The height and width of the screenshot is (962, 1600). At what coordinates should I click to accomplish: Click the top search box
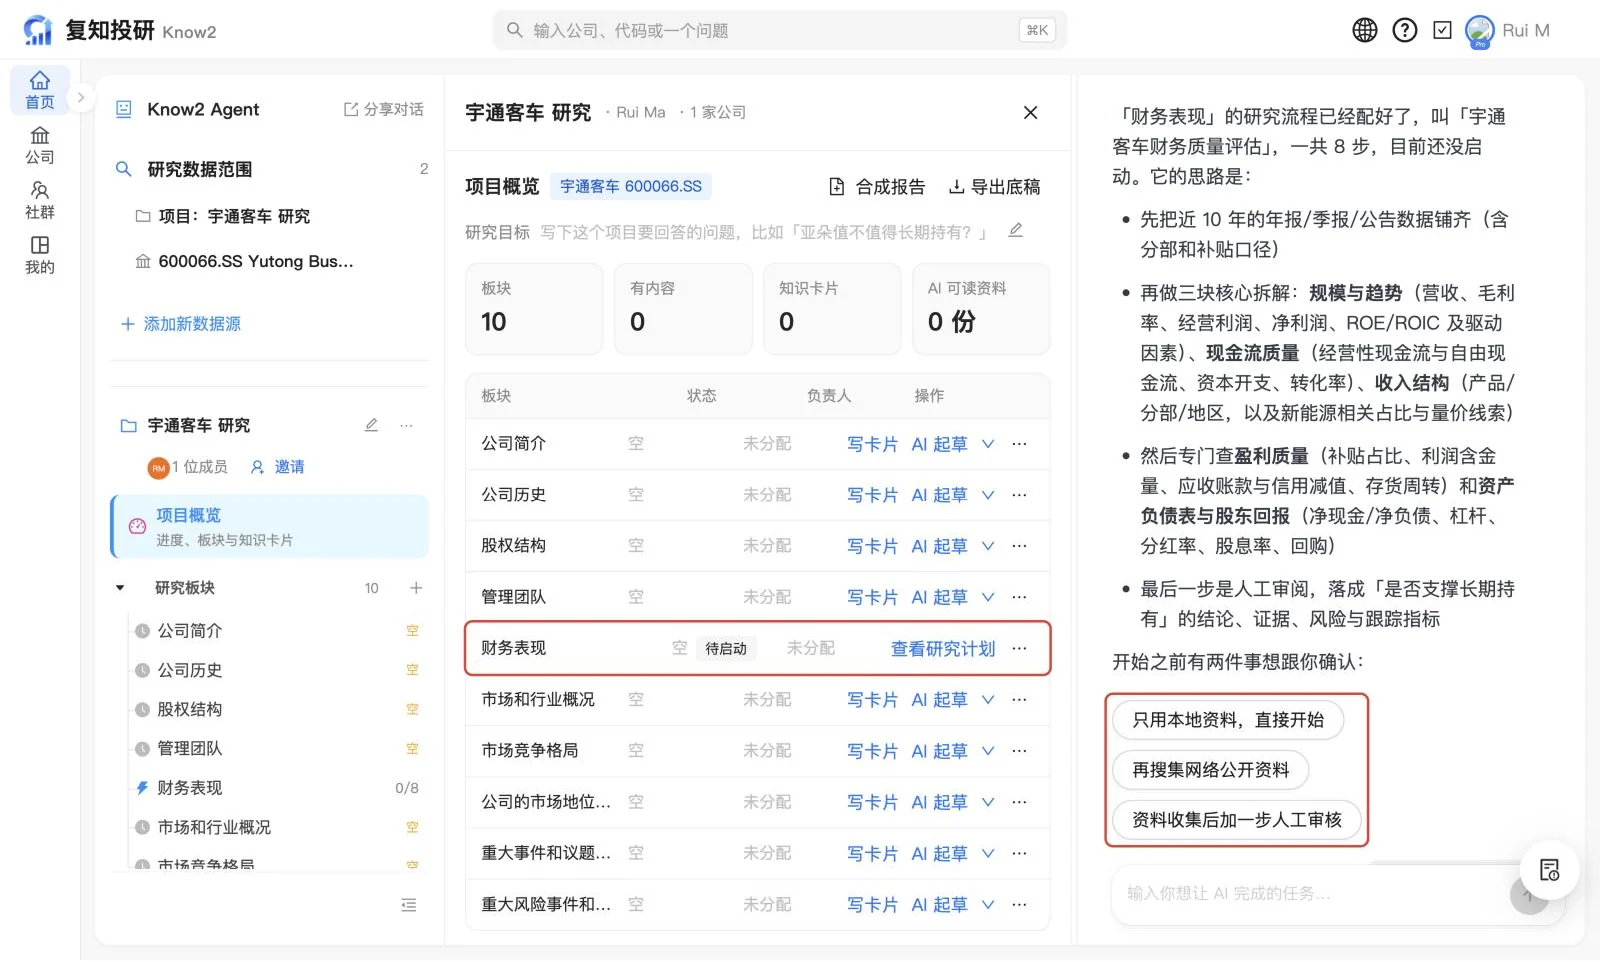(779, 31)
